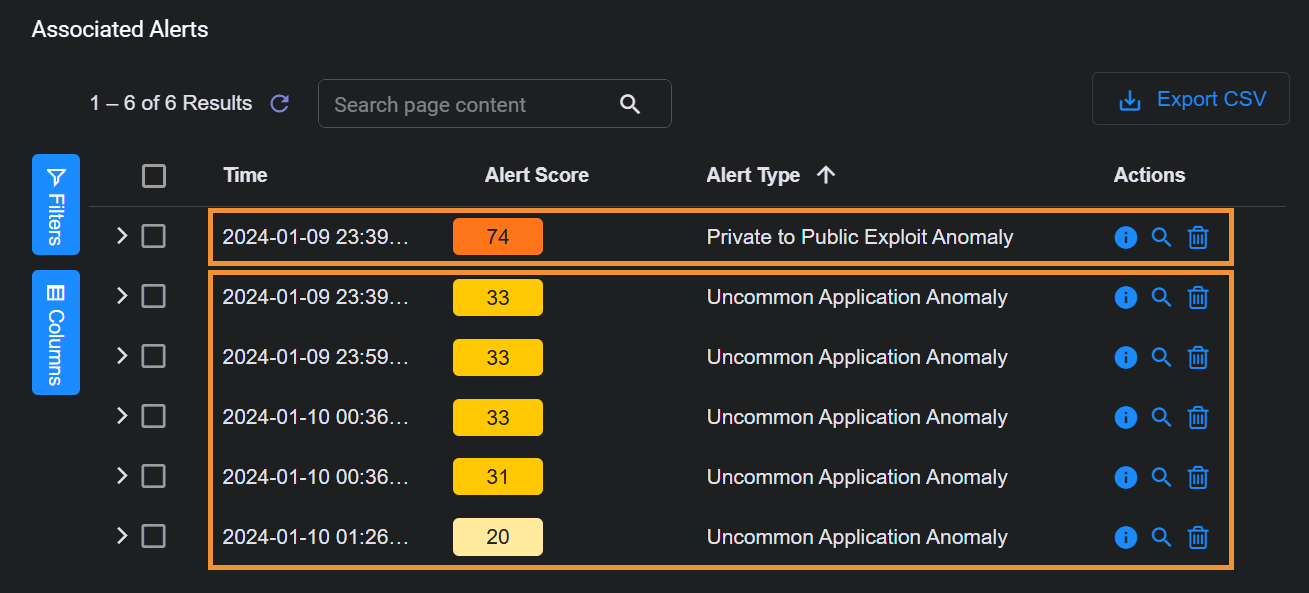Click the refresh results icon
Viewport: 1309px width, 593px height.
coord(280,103)
